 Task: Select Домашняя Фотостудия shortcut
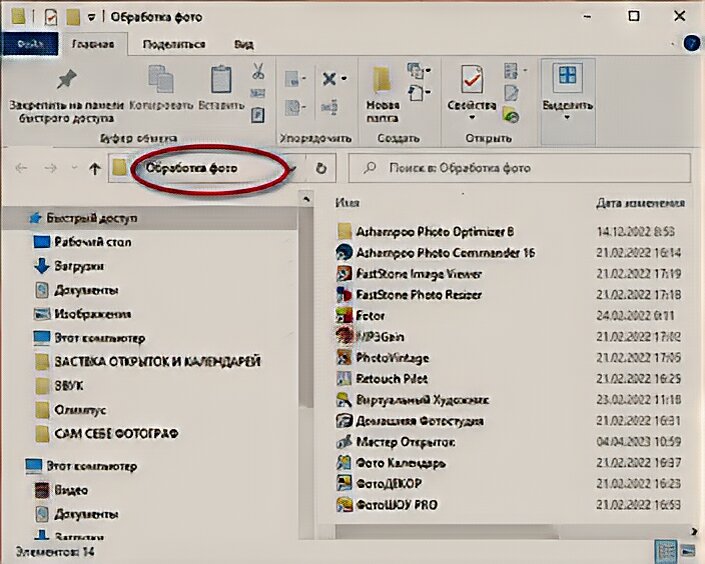[x=410, y=421]
